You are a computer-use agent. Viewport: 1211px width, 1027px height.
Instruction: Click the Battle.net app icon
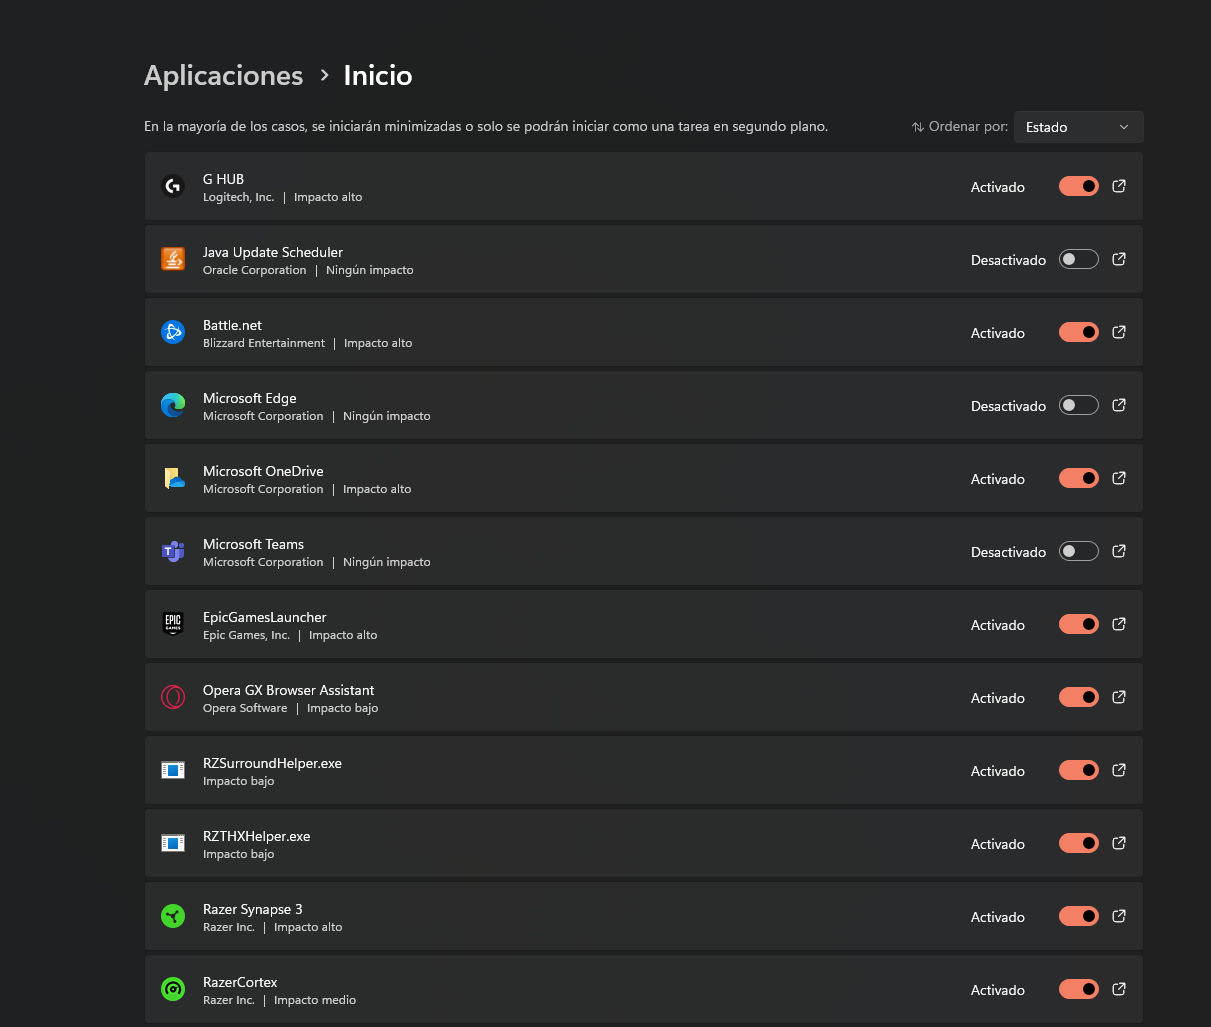click(x=173, y=332)
